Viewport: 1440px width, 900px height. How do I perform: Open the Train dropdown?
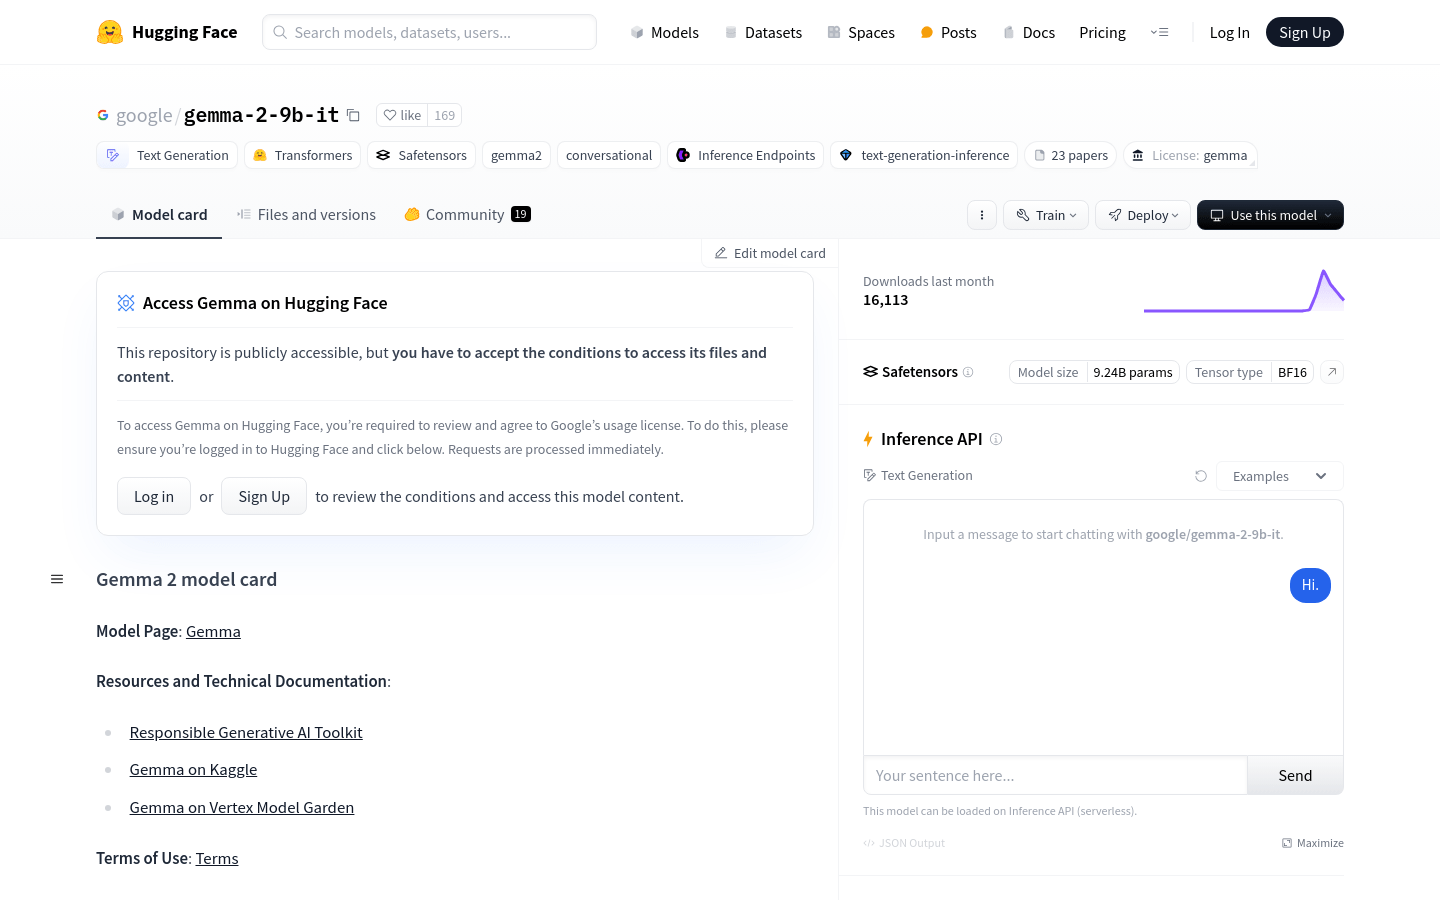[1046, 215]
